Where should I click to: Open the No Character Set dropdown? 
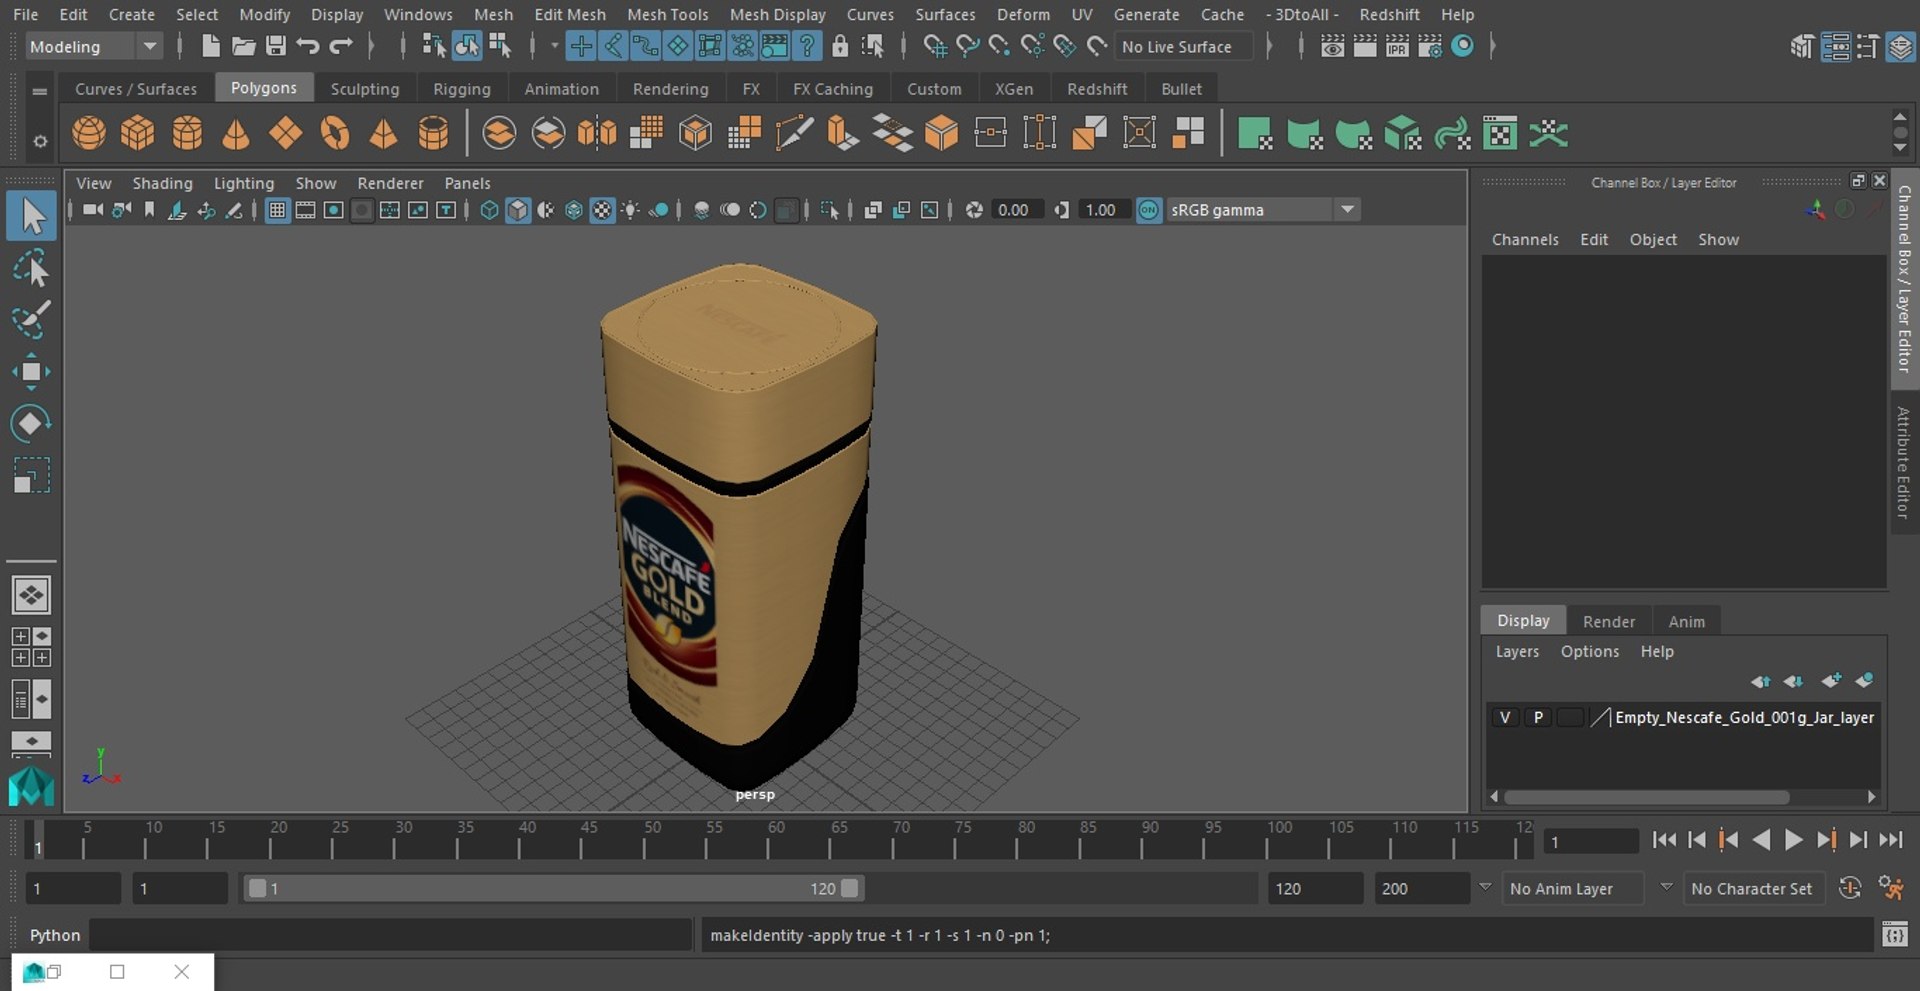pyautogui.click(x=1756, y=888)
